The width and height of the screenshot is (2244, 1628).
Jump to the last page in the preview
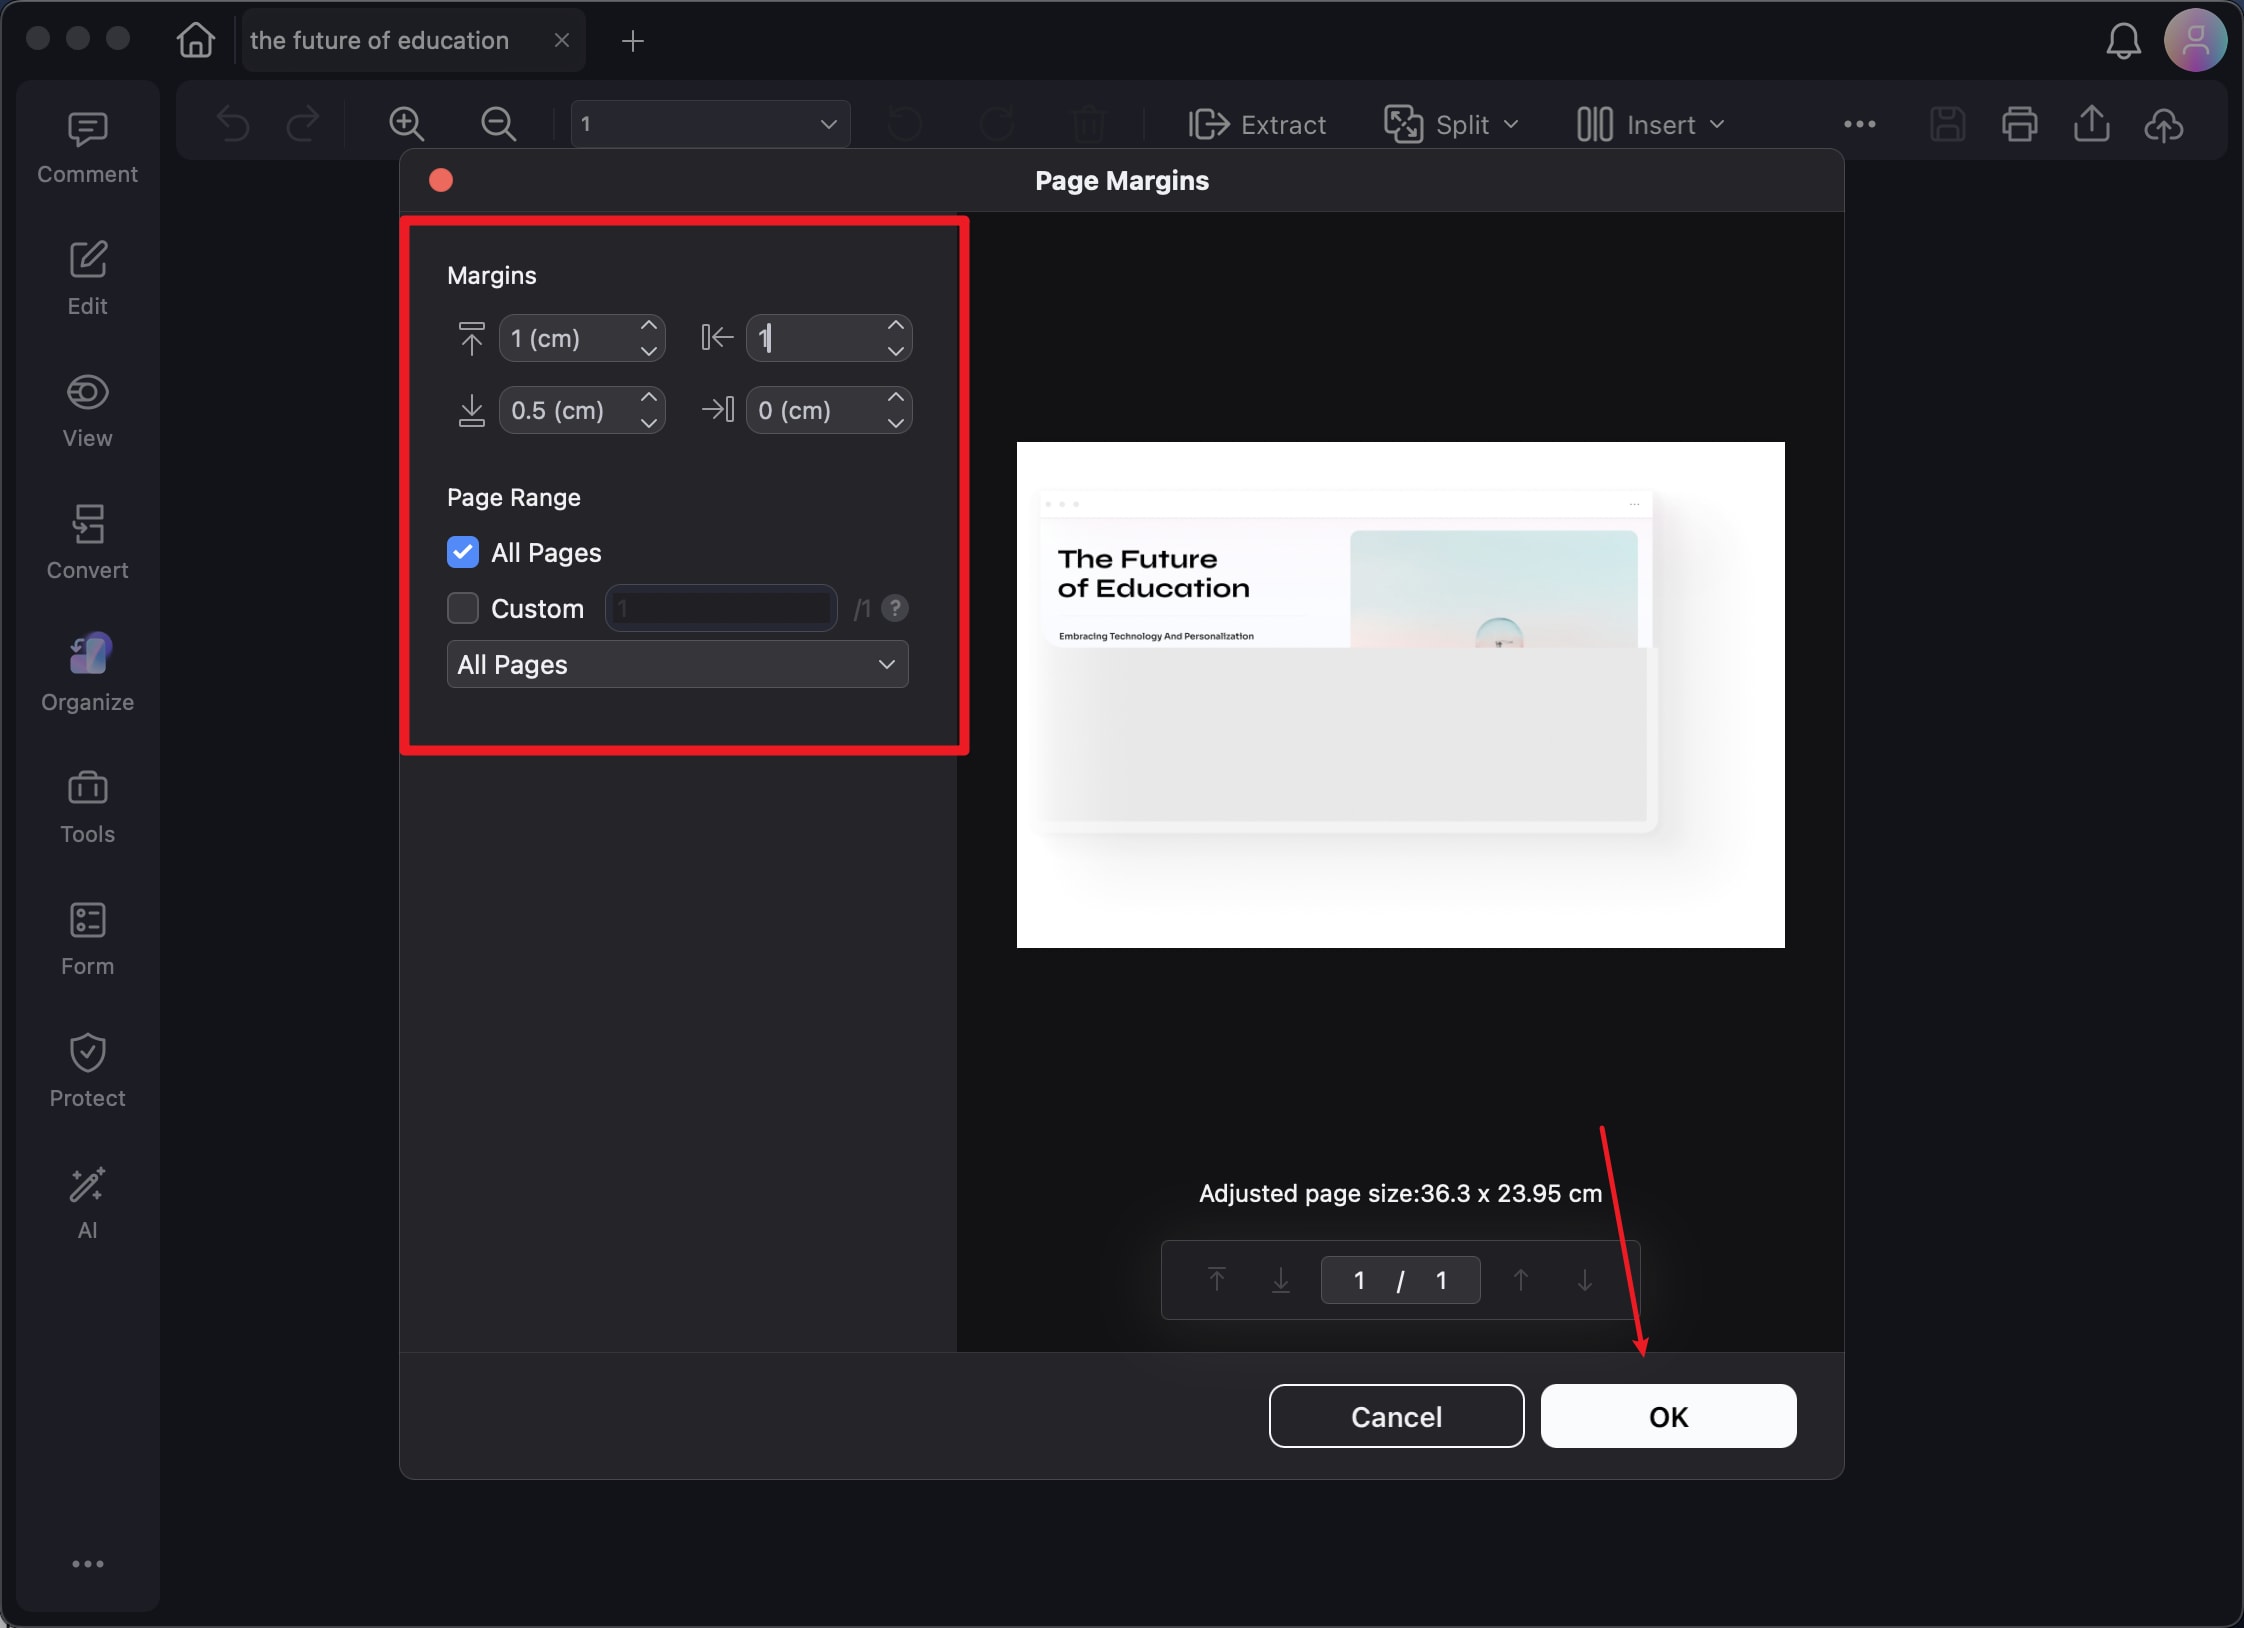1281,1280
